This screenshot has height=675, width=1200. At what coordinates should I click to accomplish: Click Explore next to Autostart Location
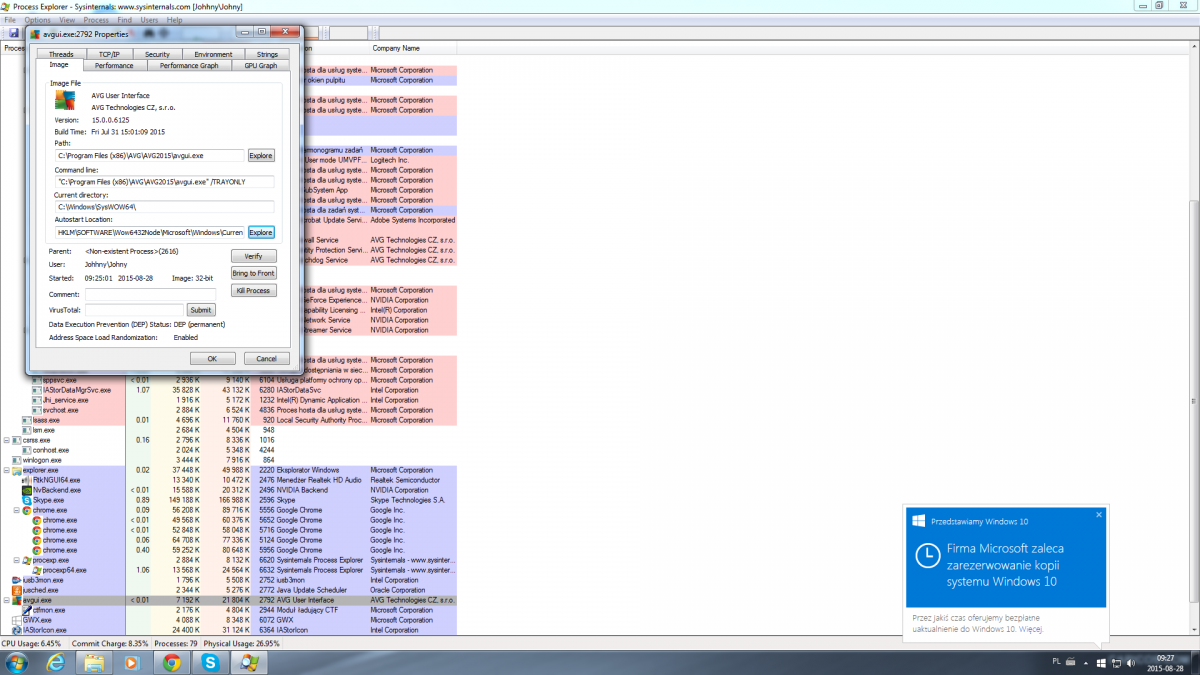[261, 232]
